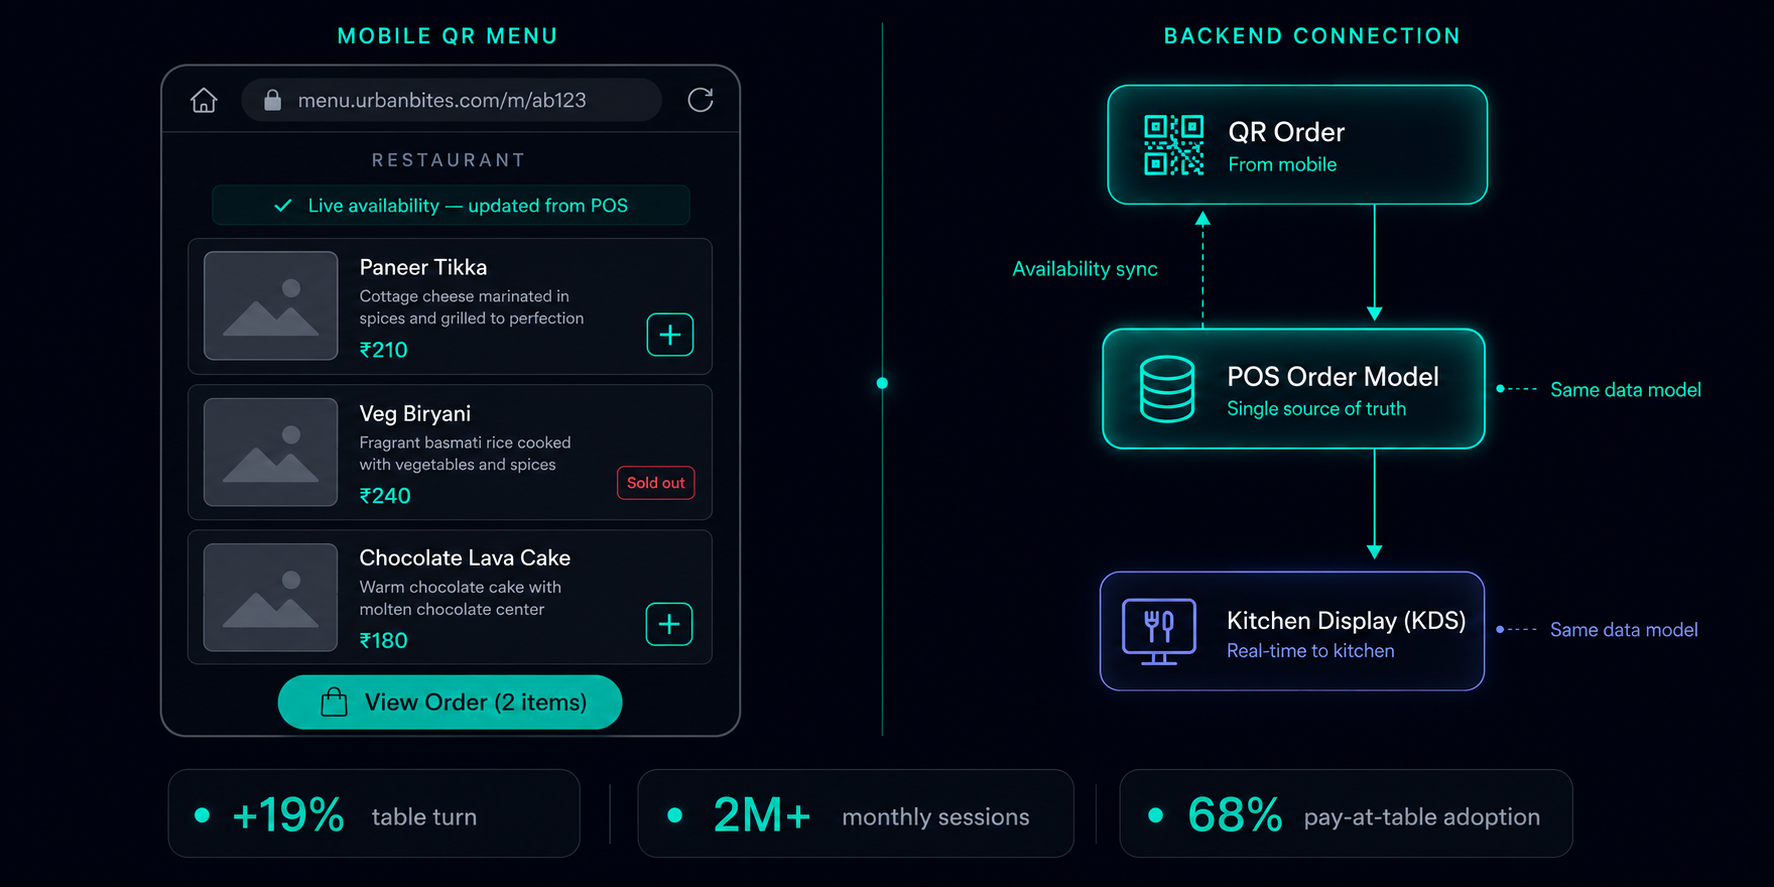The image size is (1774, 887).
Task: Open the Veg Biryani image thumbnail
Action: coord(271,452)
